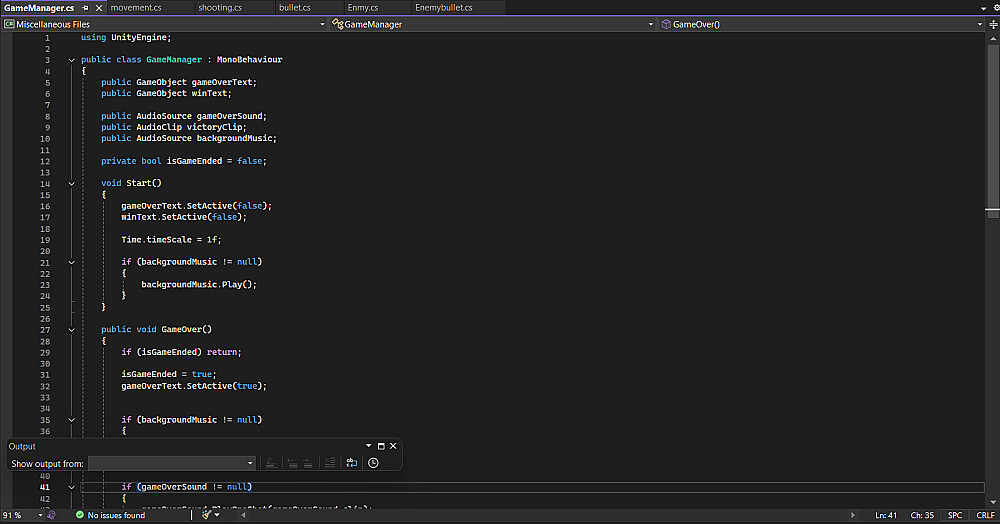Click gameOverText.SetActive(true) on line 32

194,386
